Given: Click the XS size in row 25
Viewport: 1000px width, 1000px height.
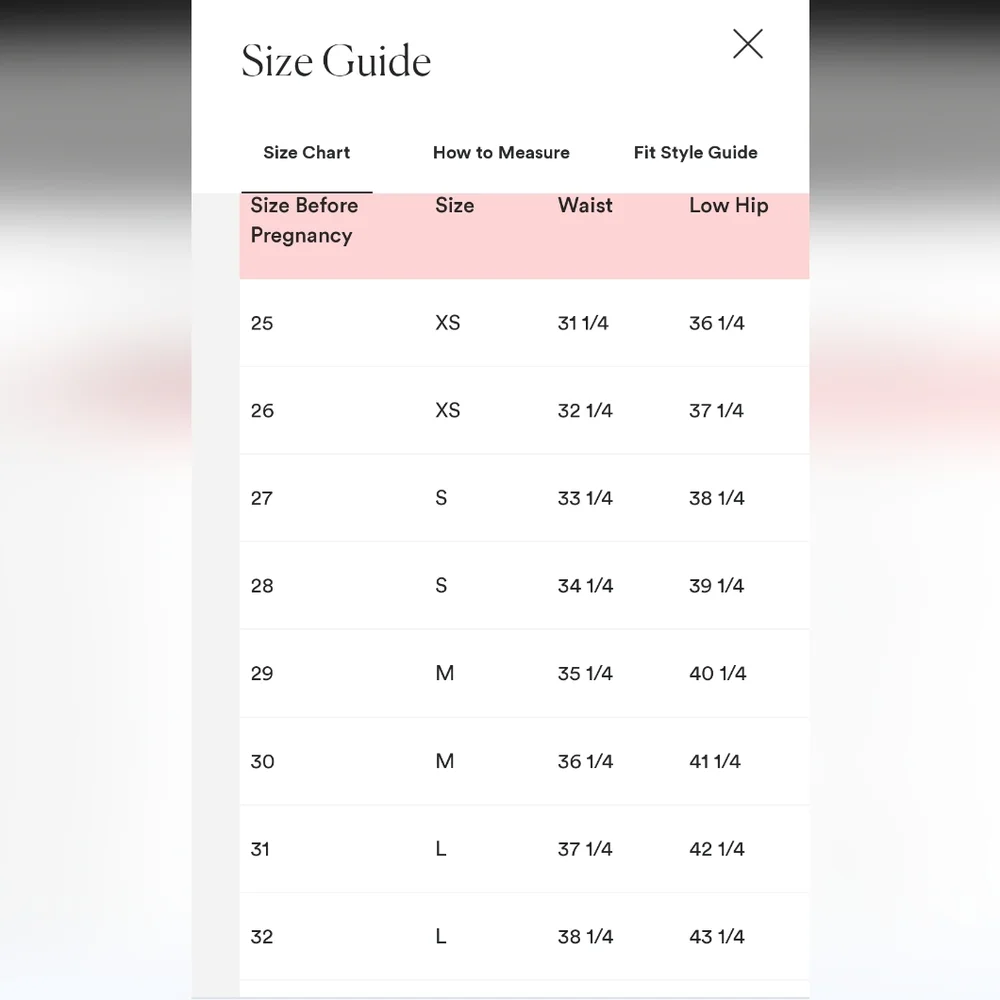Looking at the screenshot, I should (448, 323).
